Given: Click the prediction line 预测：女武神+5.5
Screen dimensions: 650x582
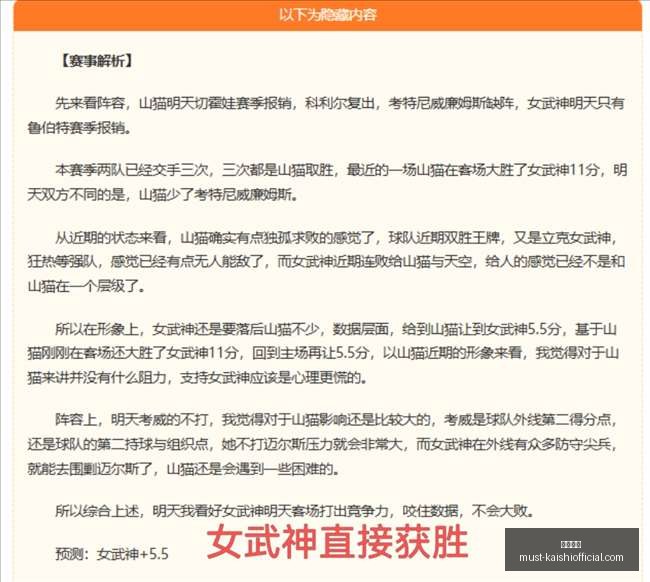Looking at the screenshot, I should coord(112,554).
